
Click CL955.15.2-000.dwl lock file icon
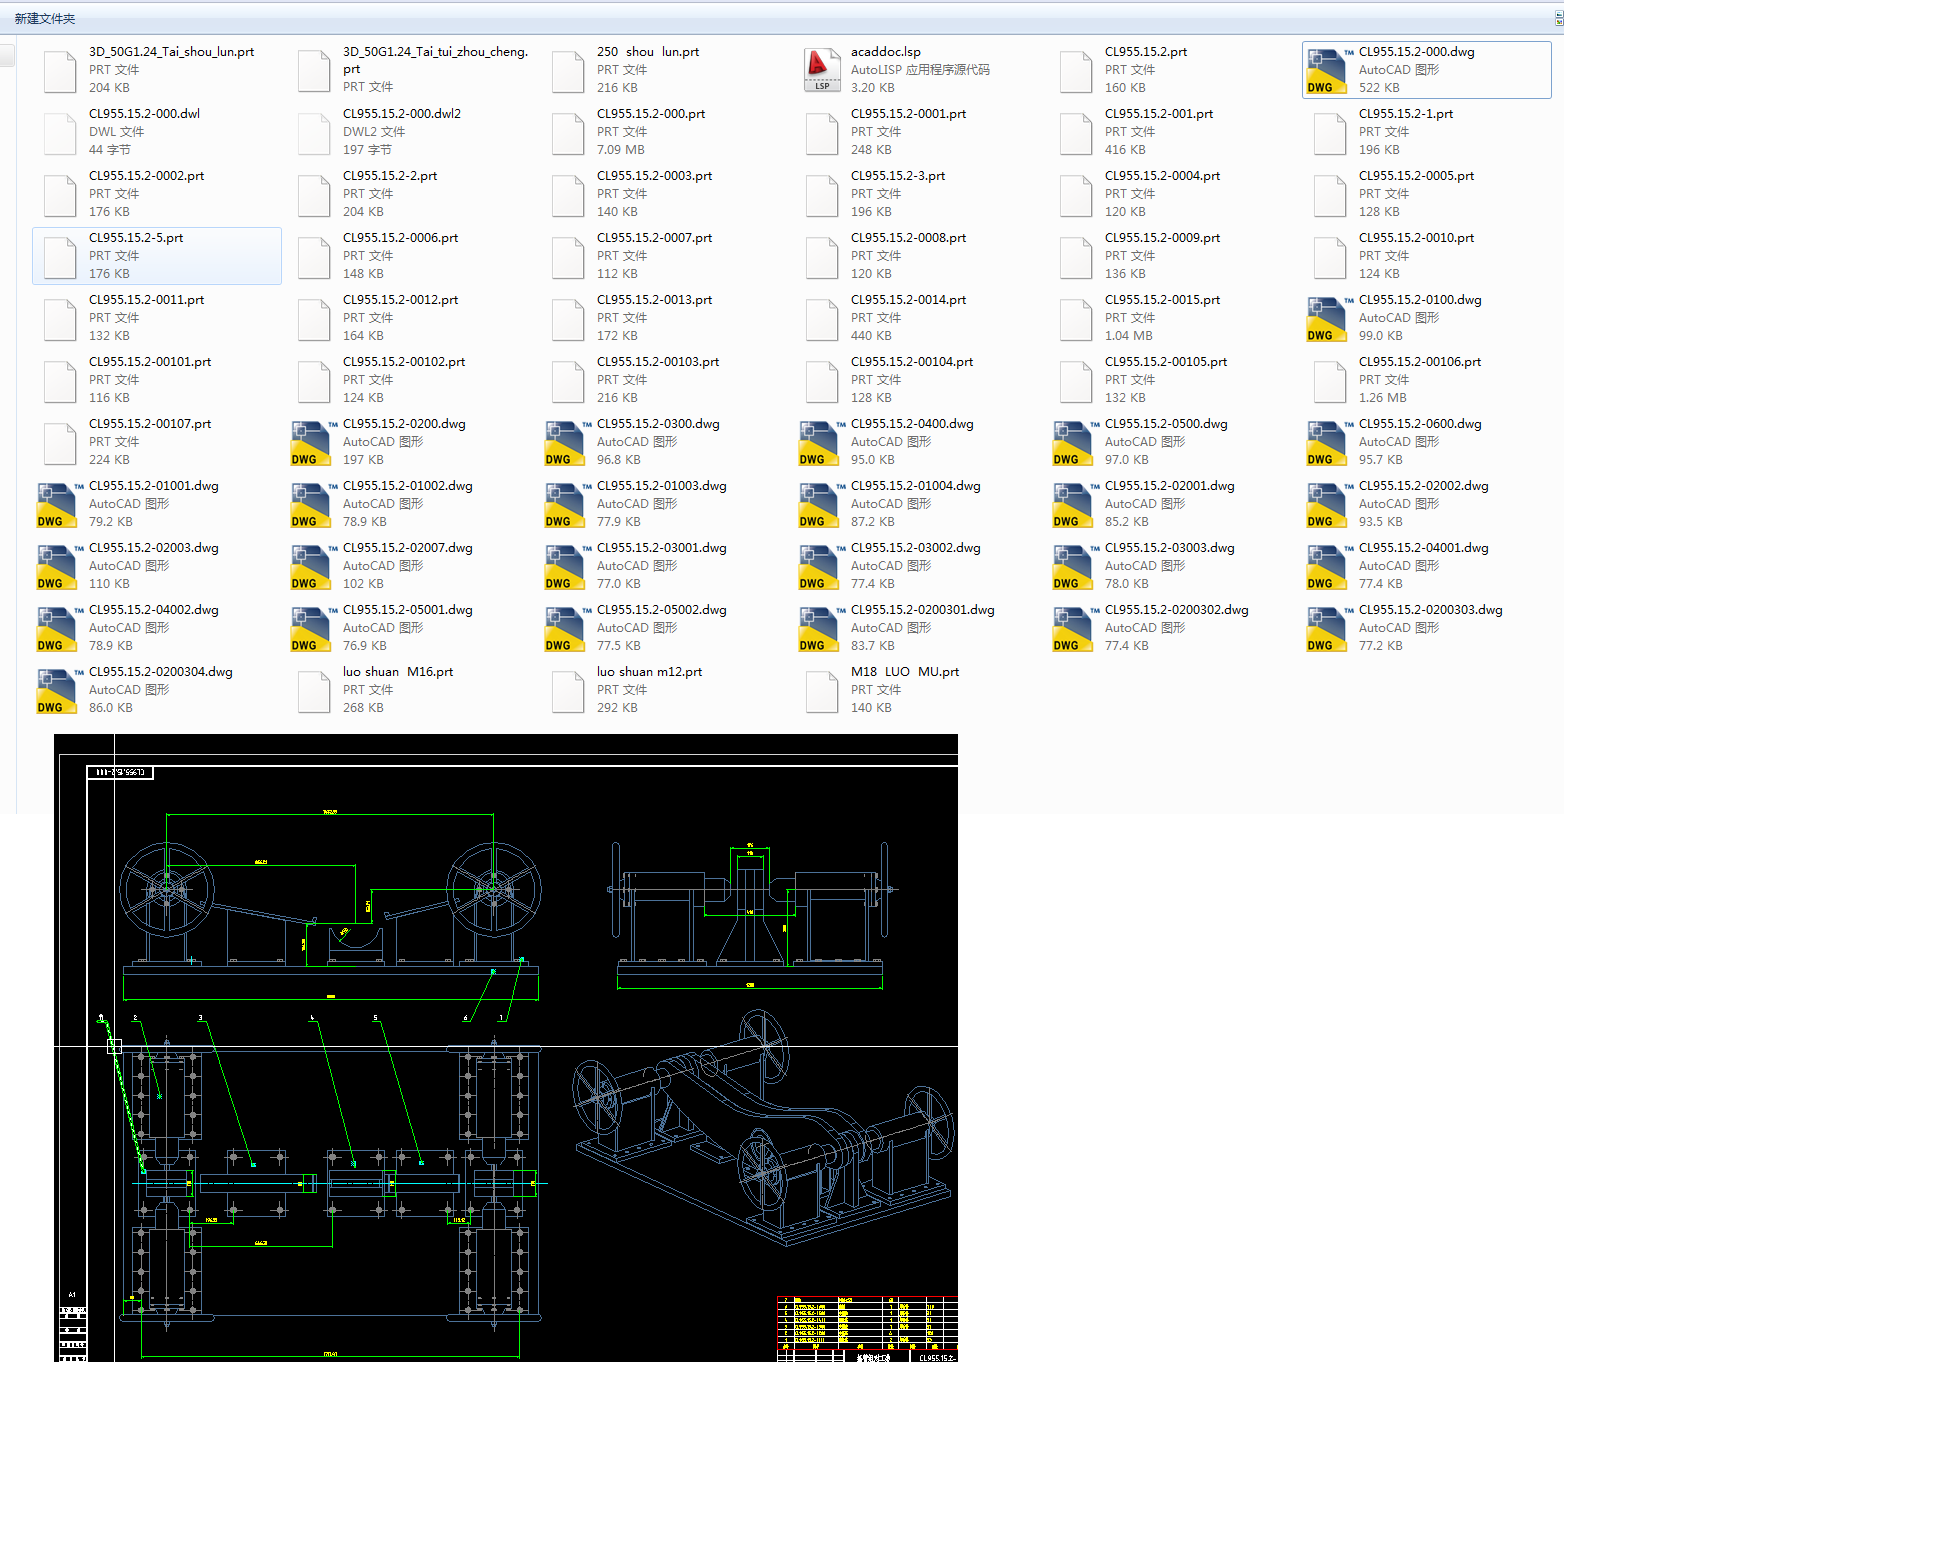tap(60, 132)
